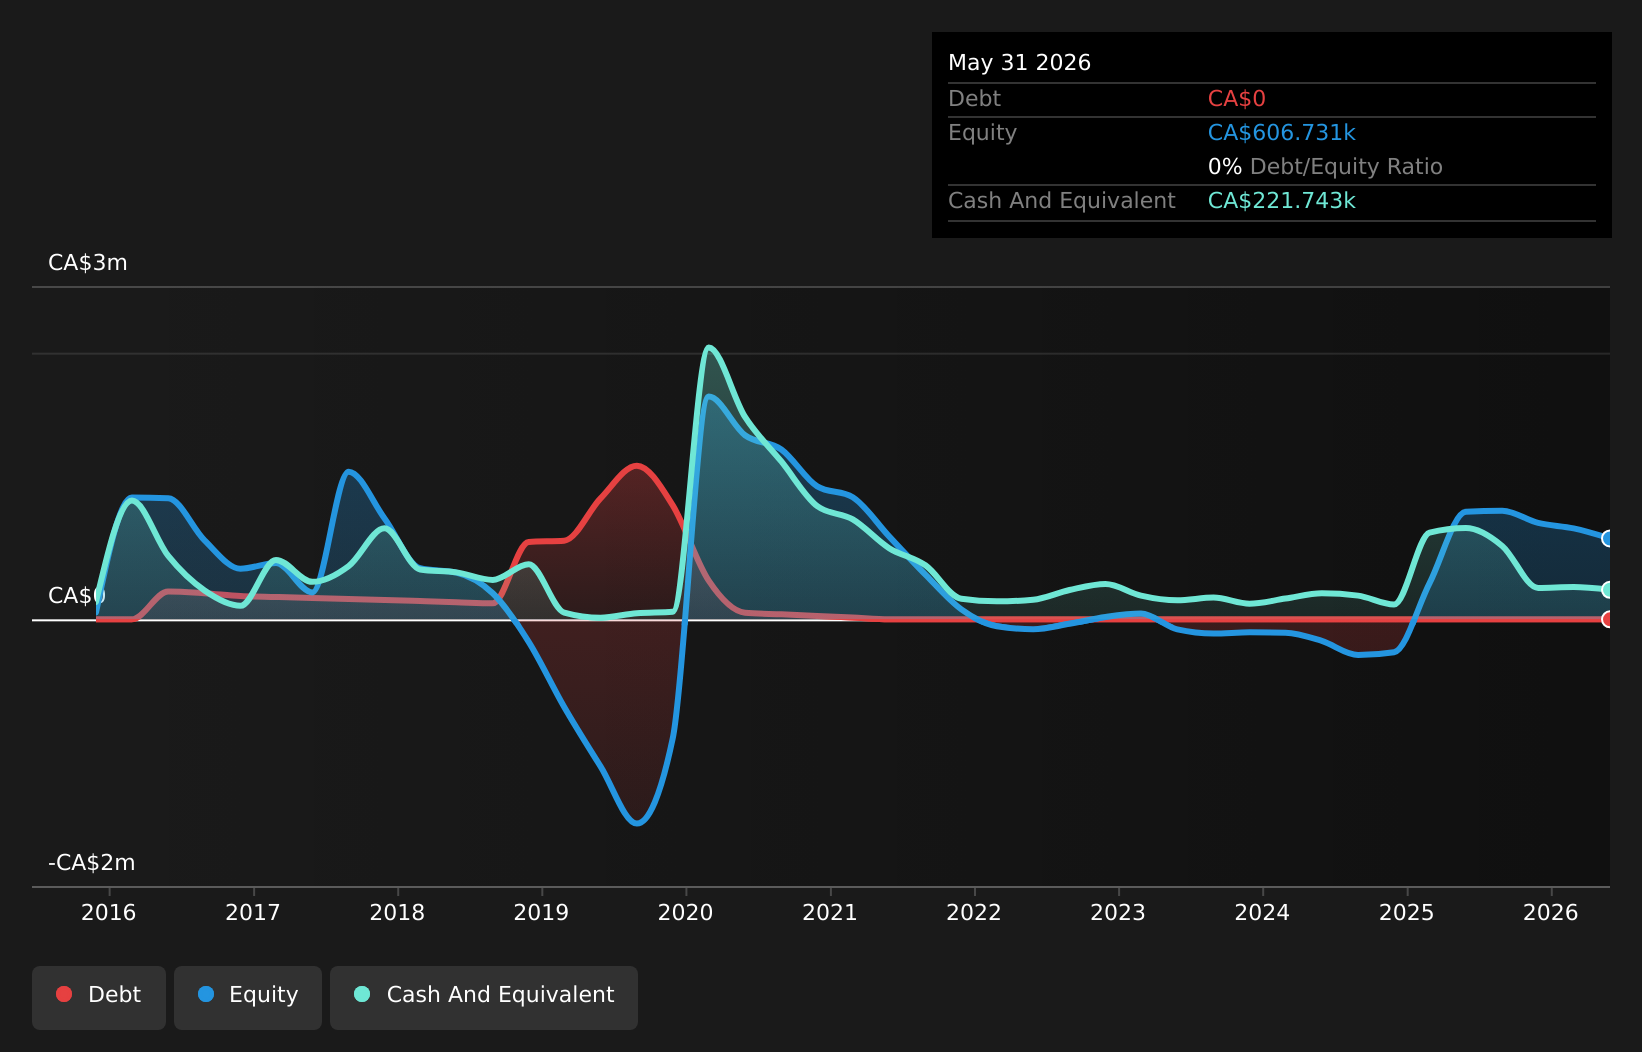
Task: Click the 2017 x-axis label
Action: 253,912
